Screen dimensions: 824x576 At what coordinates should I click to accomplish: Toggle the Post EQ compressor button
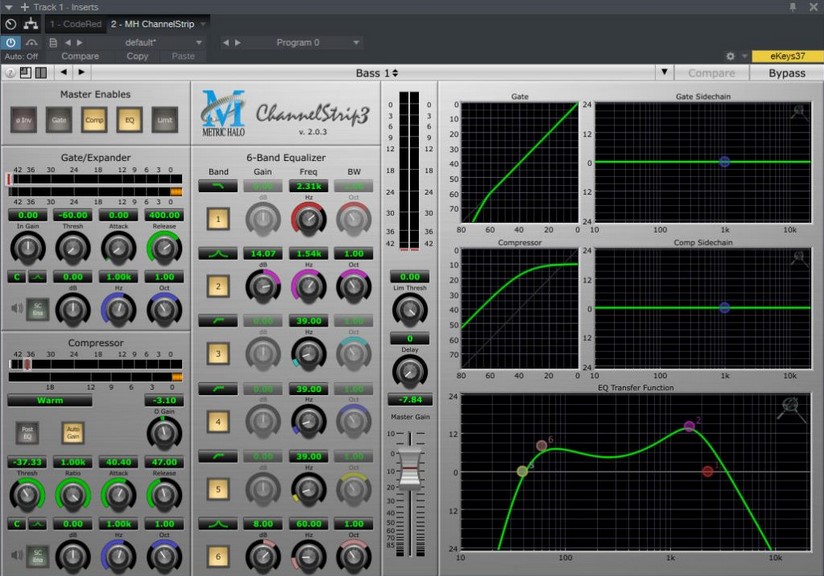[x=27, y=433]
